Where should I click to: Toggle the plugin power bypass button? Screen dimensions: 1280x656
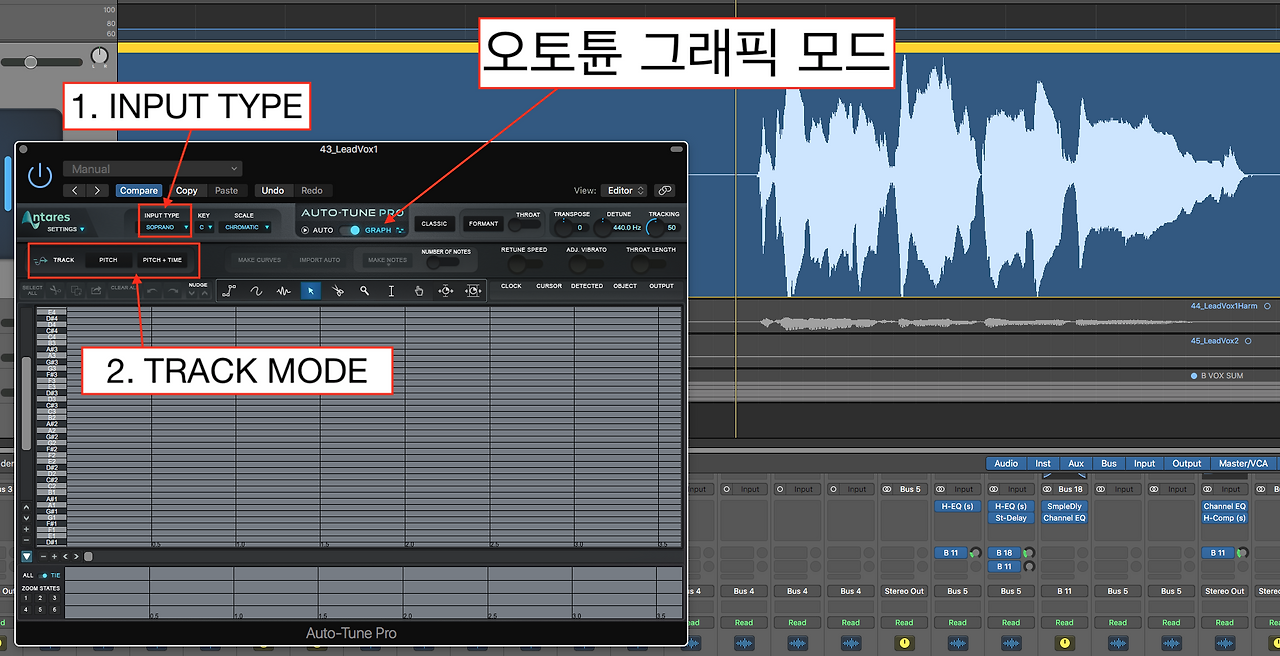click(39, 176)
